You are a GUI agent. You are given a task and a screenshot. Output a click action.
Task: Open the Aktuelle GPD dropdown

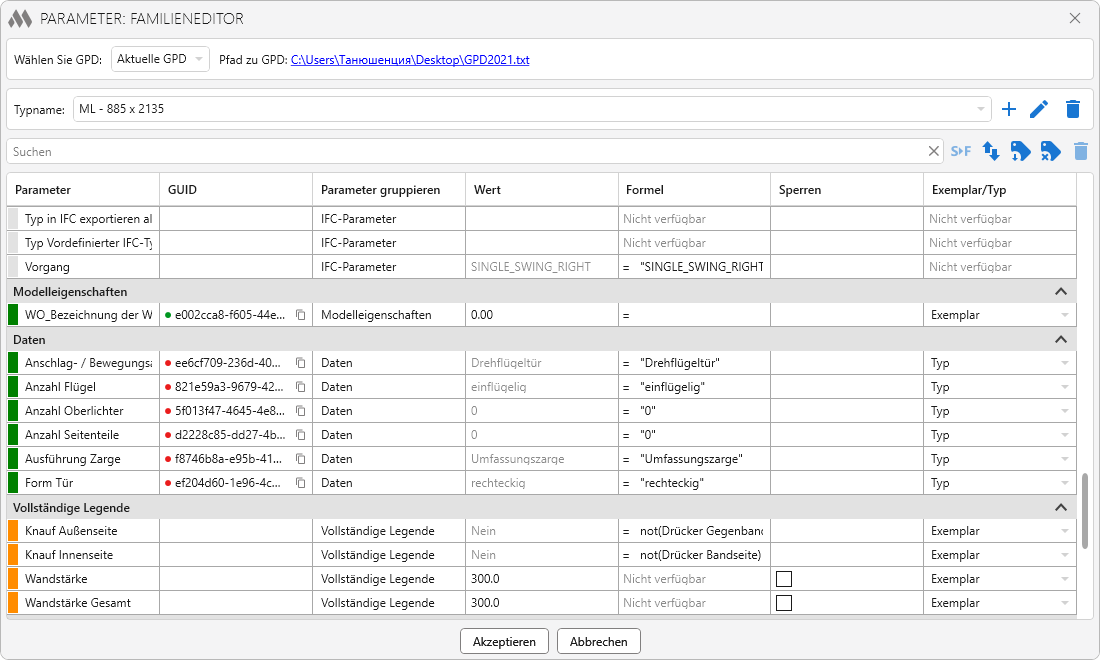click(160, 59)
